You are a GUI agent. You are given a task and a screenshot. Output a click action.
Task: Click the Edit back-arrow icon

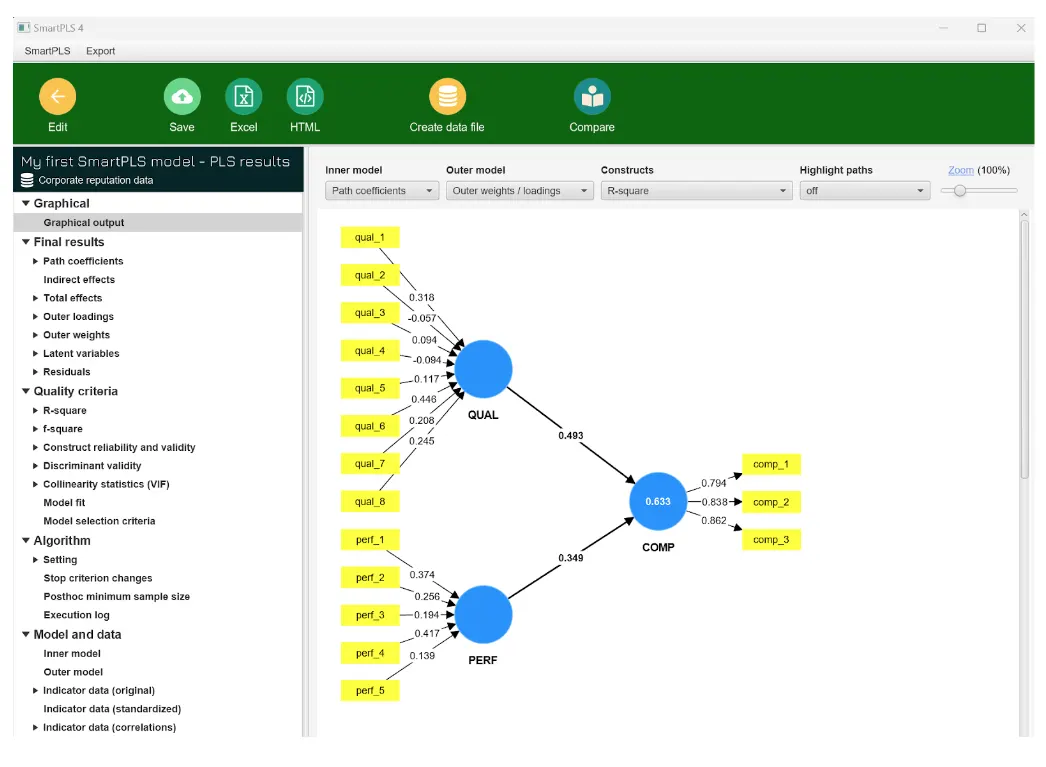pyautogui.click(x=57, y=97)
